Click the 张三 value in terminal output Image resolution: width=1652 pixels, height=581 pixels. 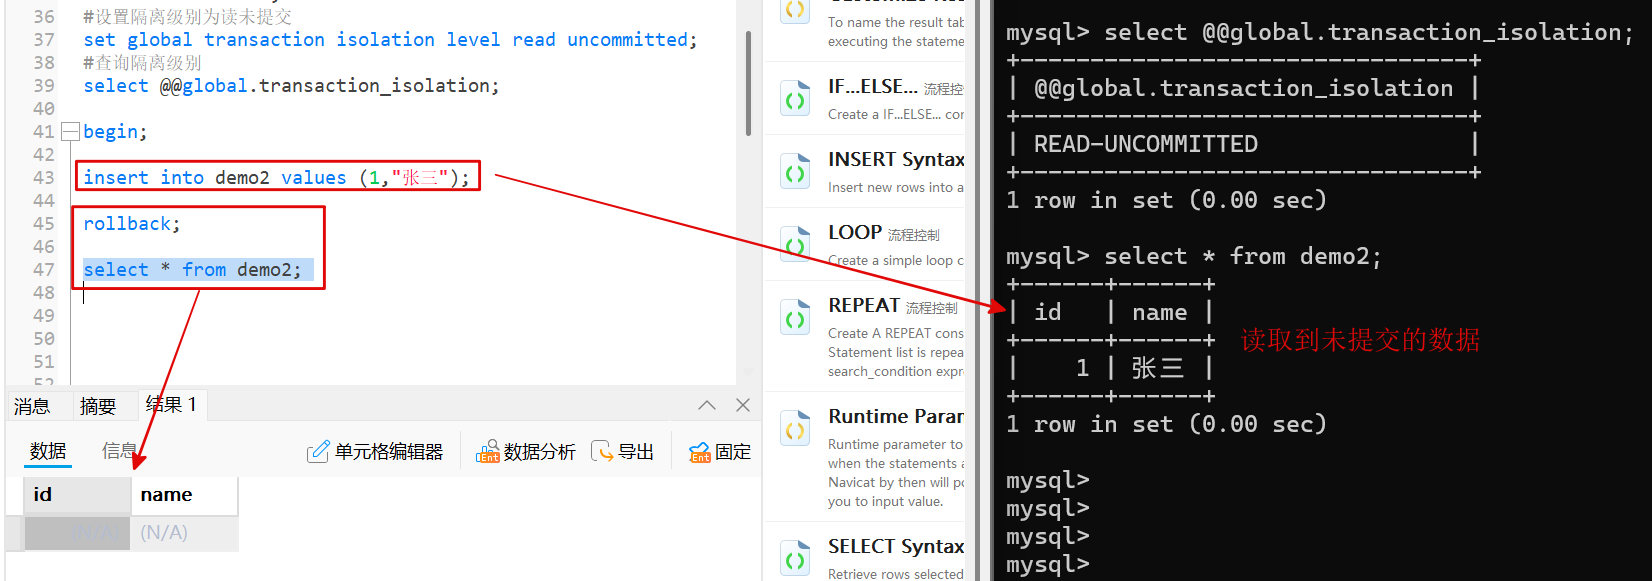tap(1158, 368)
